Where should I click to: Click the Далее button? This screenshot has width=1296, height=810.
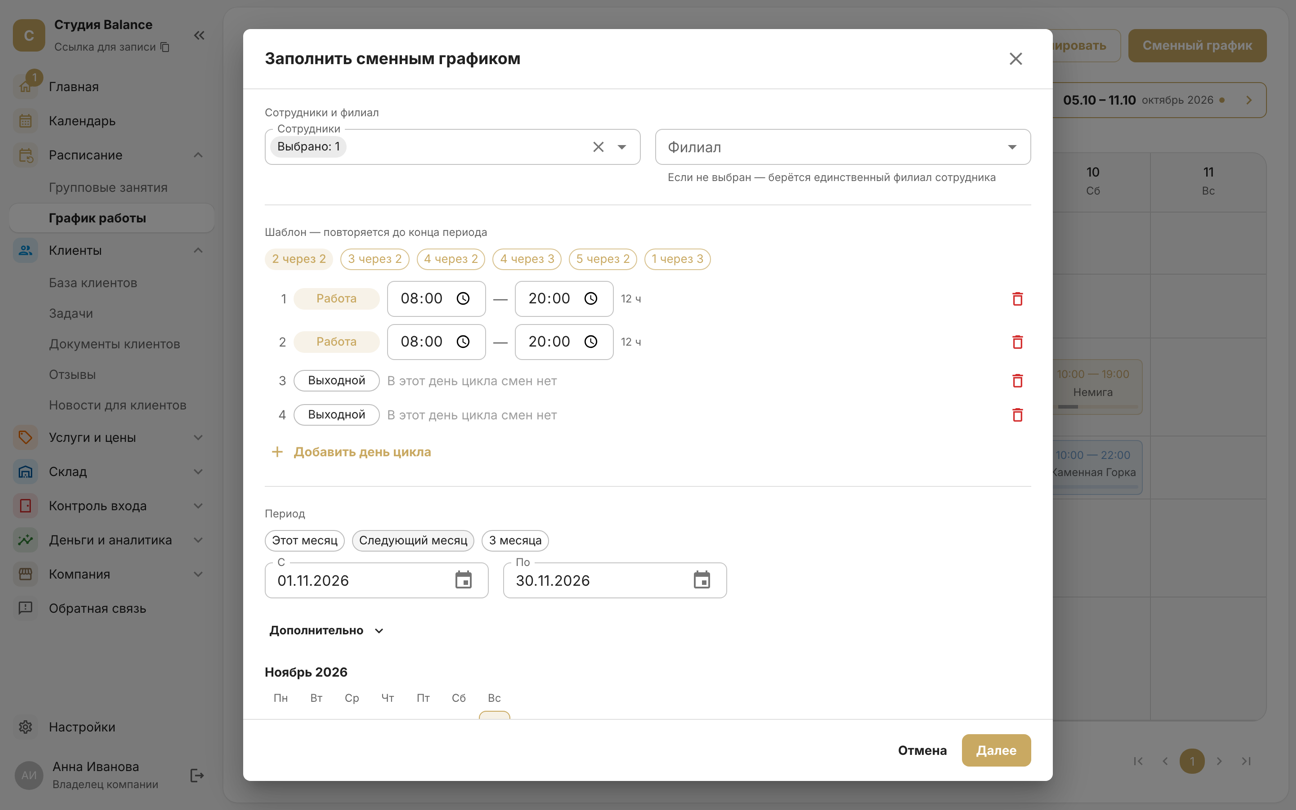click(x=996, y=750)
